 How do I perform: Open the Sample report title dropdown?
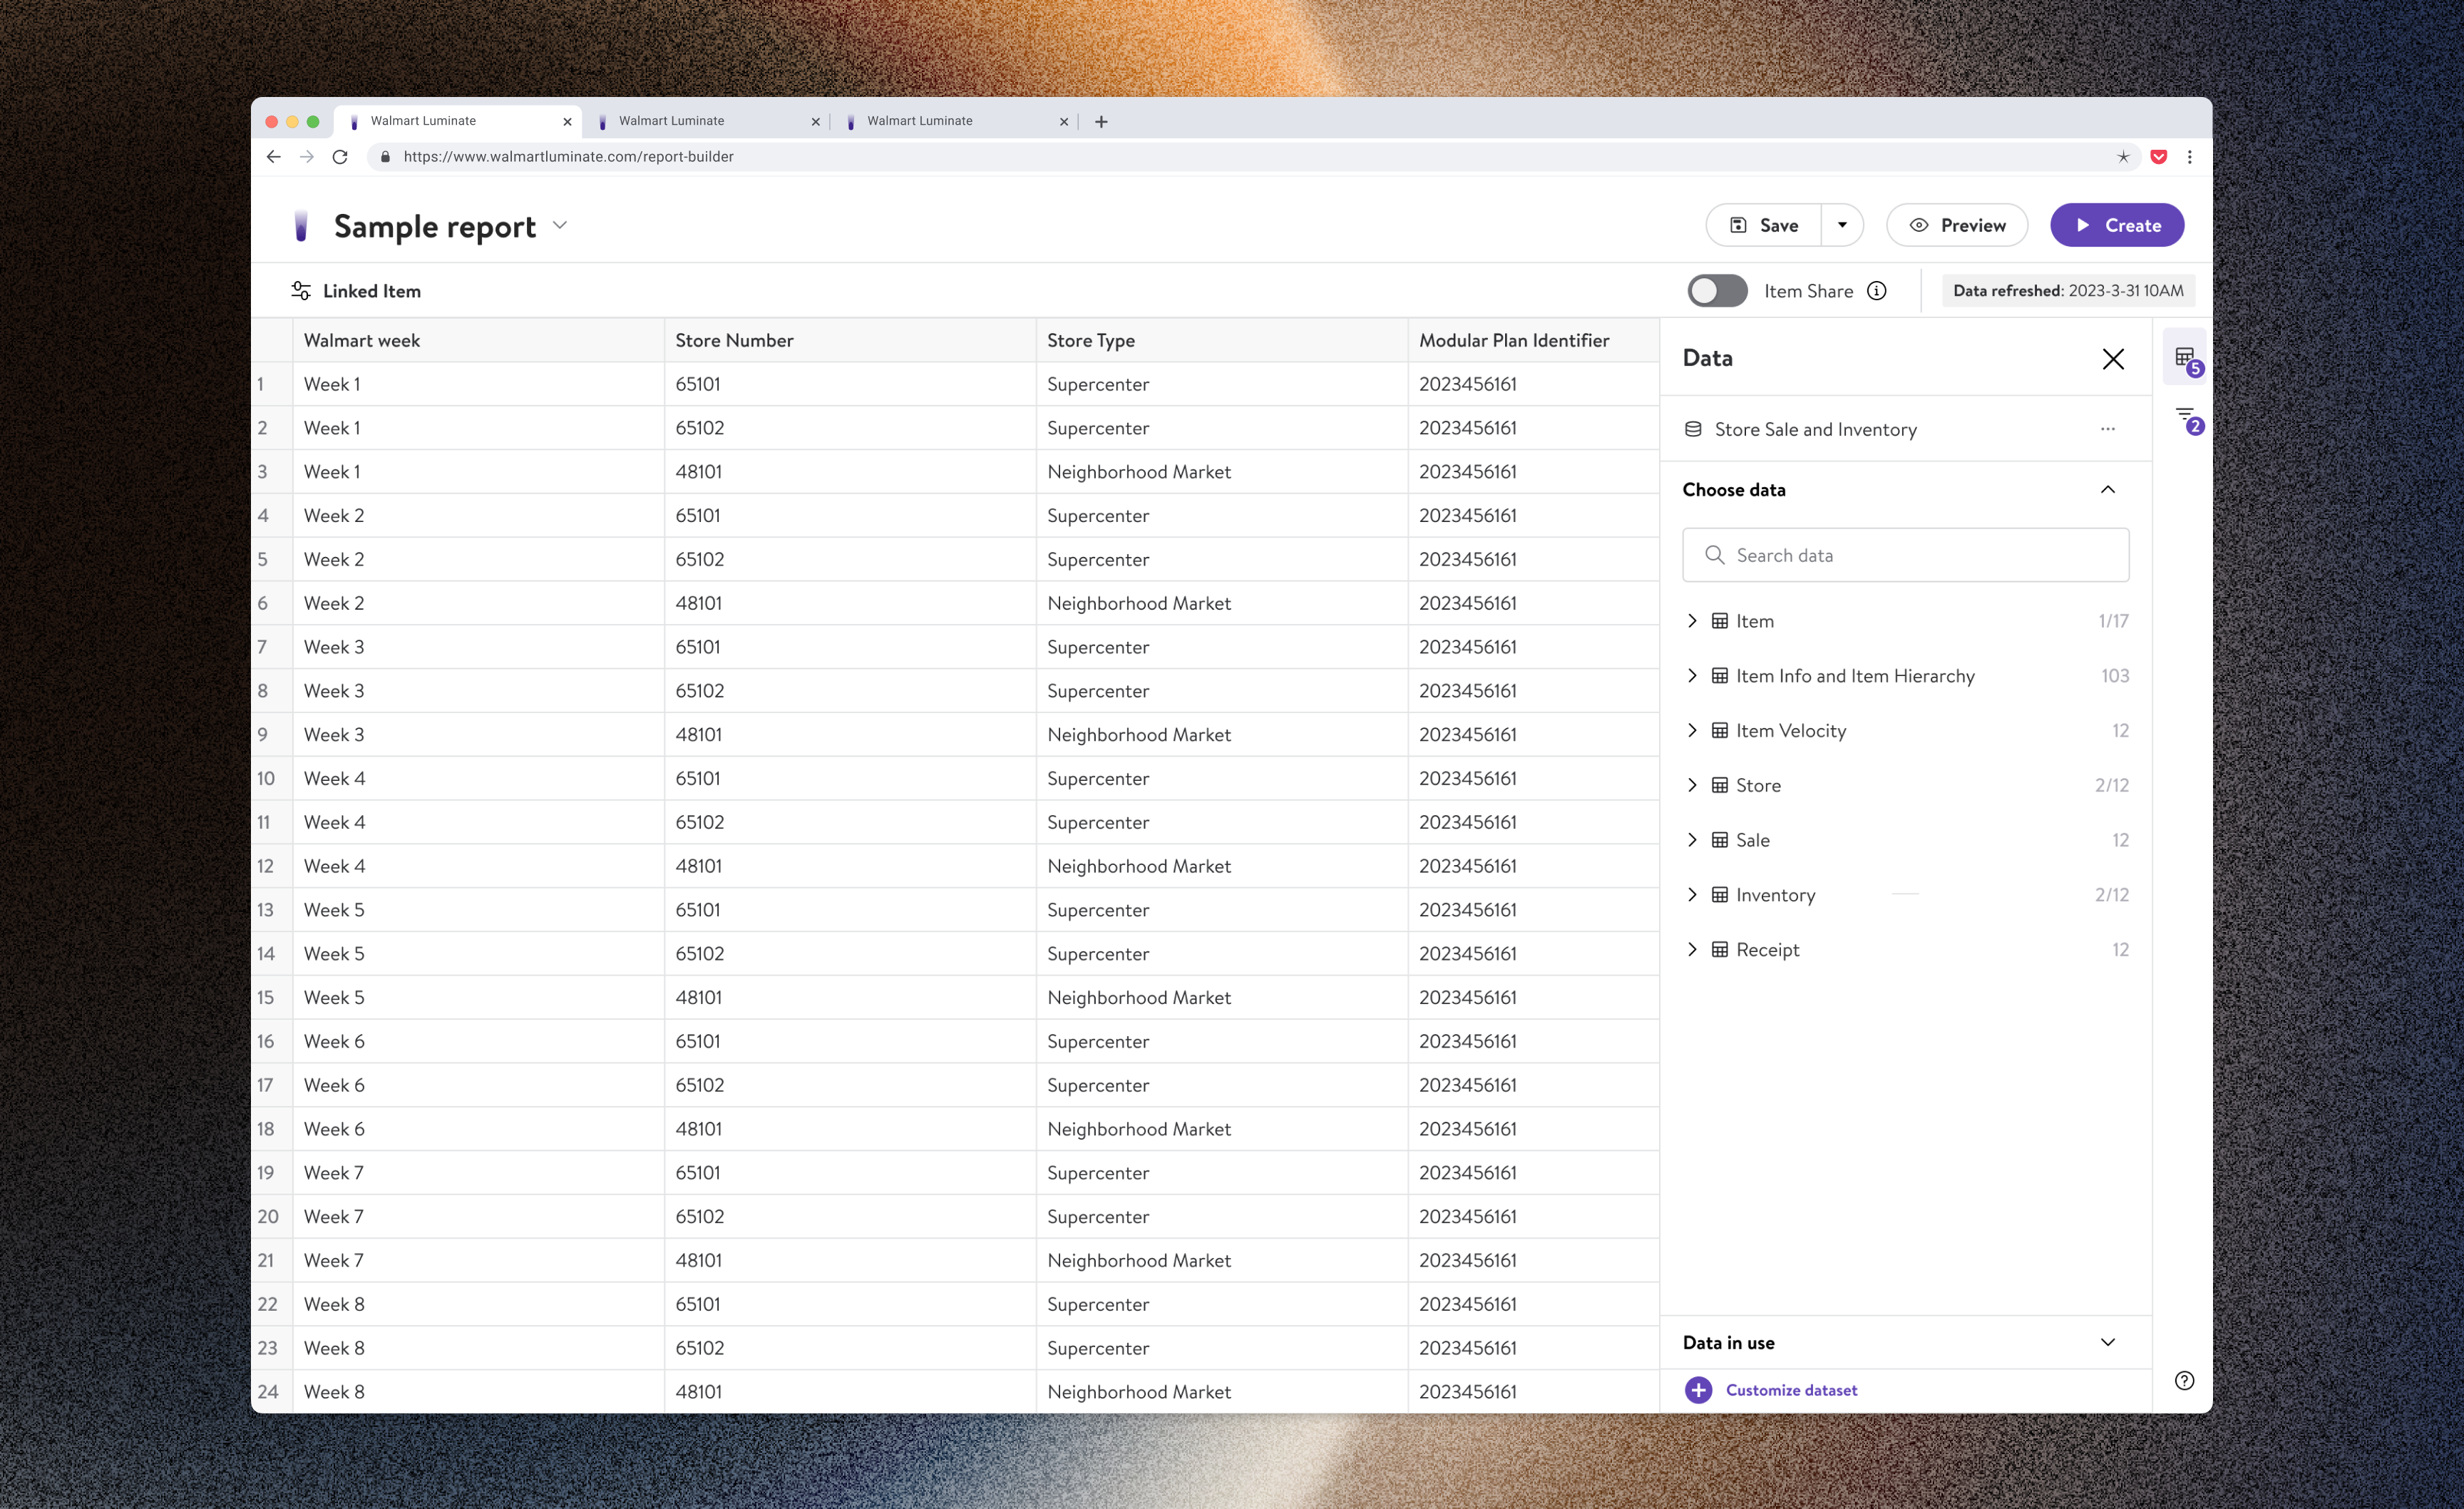[560, 226]
